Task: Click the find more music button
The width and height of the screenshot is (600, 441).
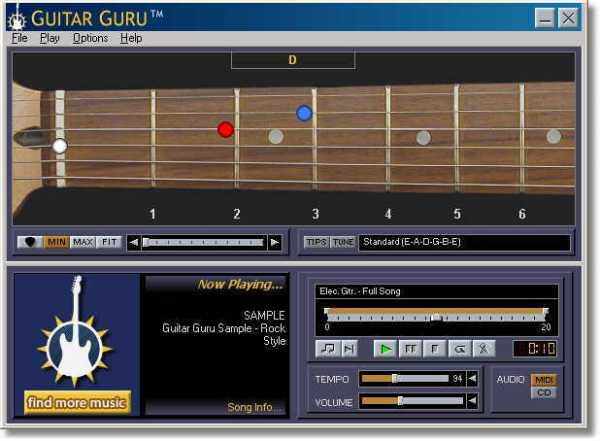Action: point(77,402)
